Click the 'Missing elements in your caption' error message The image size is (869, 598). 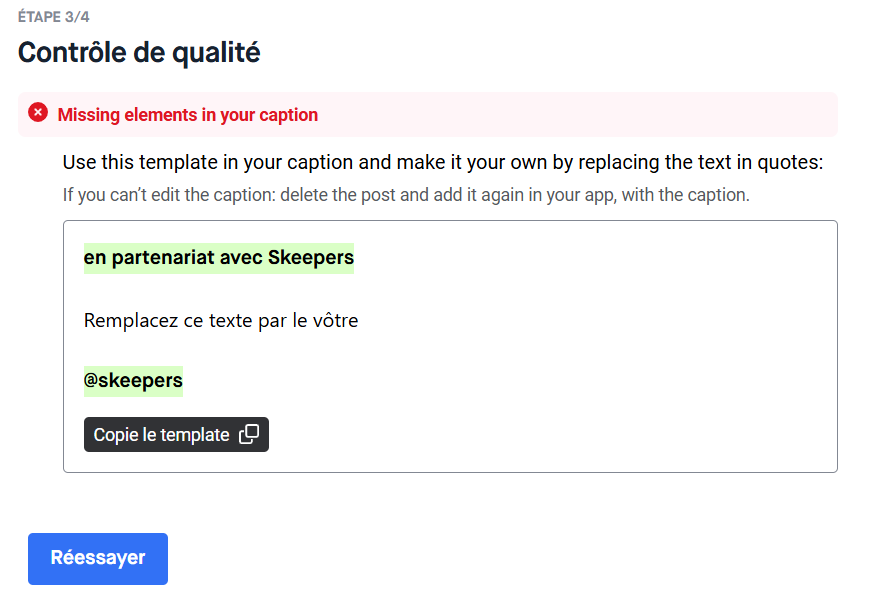(x=188, y=115)
